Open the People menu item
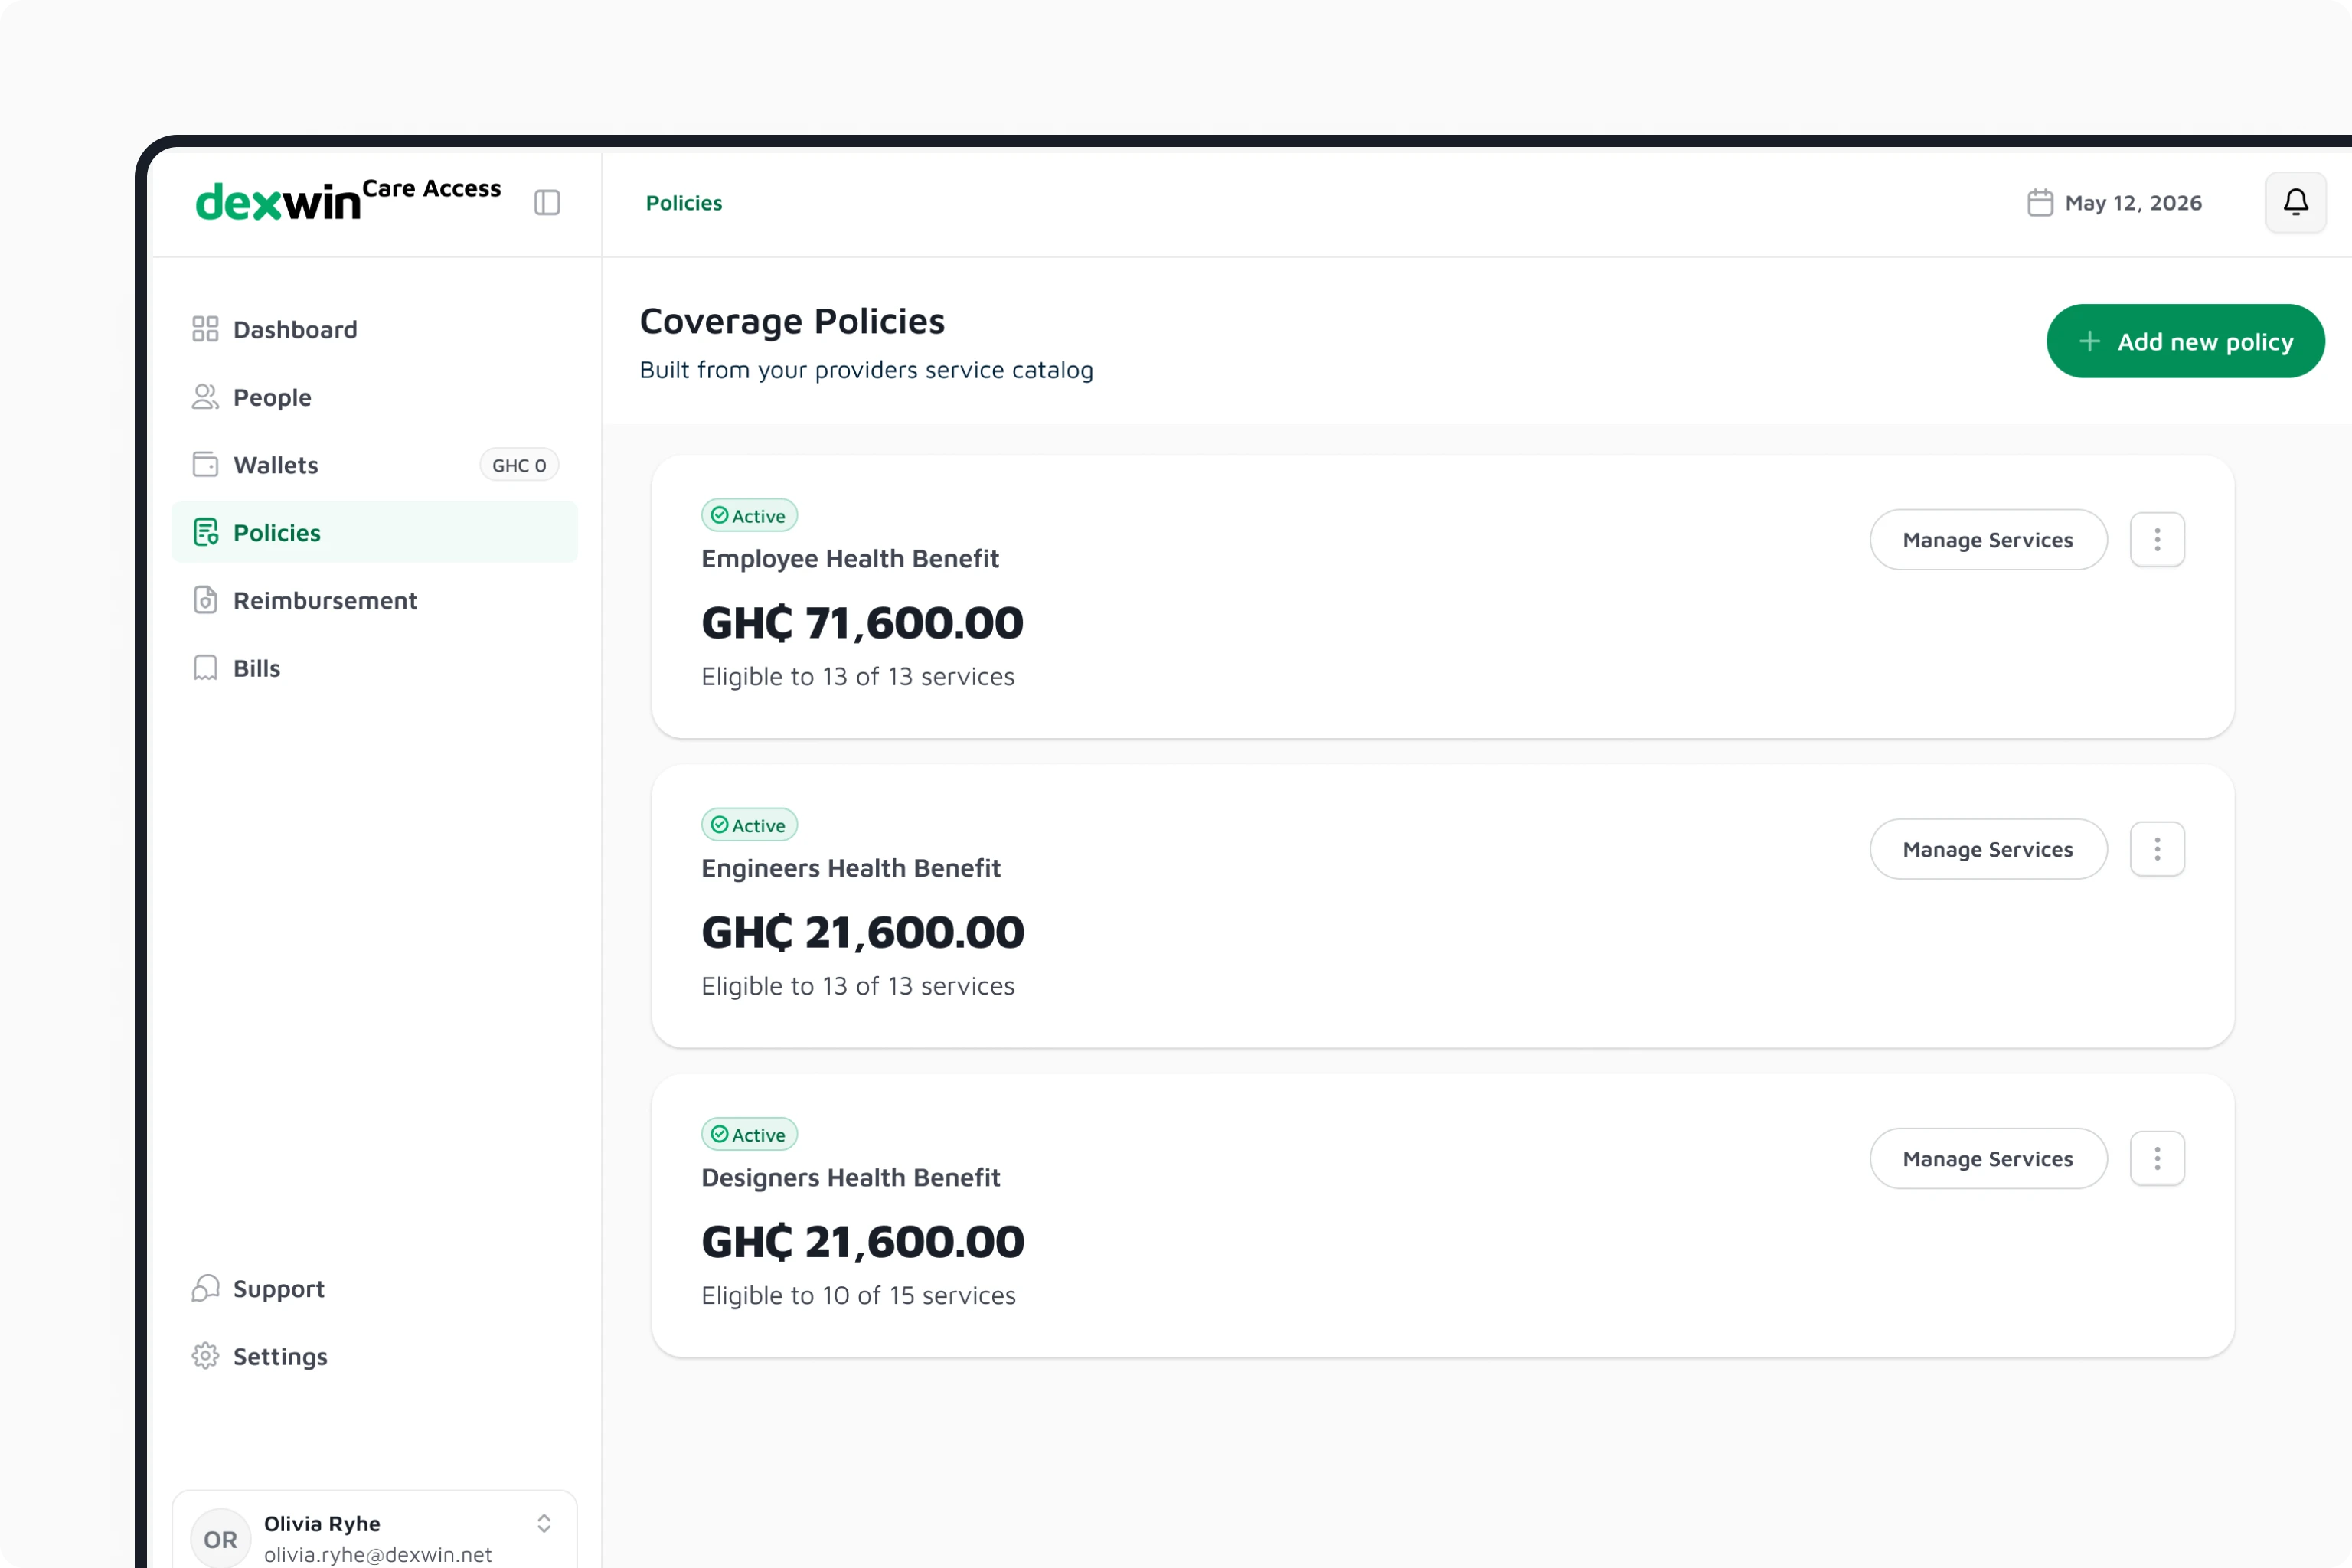This screenshot has width=2352, height=1568. click(375, 397)
